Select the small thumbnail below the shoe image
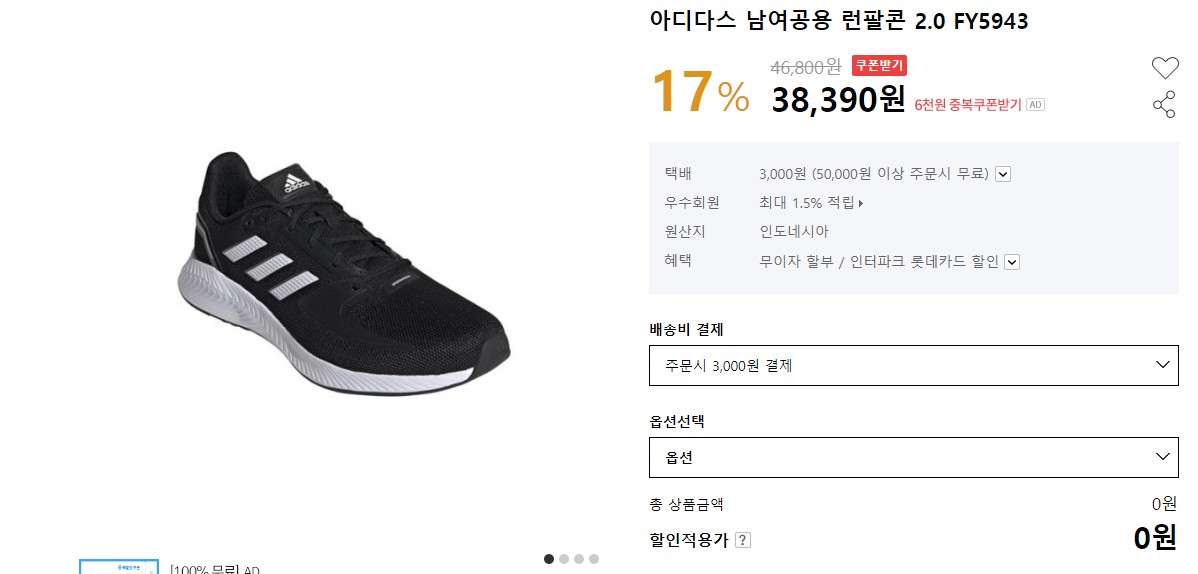 click(x=118, y=567)
